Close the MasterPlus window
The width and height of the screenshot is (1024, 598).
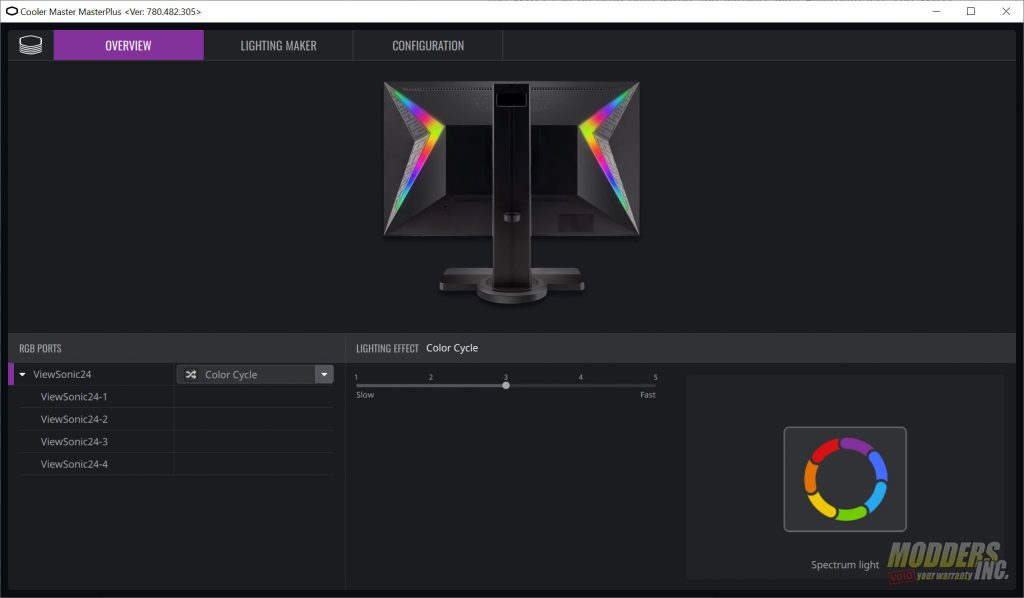click(x=1006, y=11)
